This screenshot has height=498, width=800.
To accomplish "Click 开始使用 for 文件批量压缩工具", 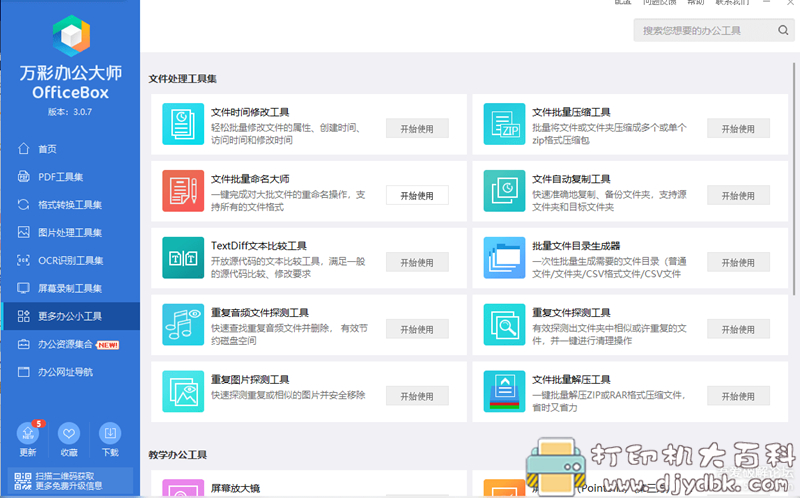I will [738, 129].
